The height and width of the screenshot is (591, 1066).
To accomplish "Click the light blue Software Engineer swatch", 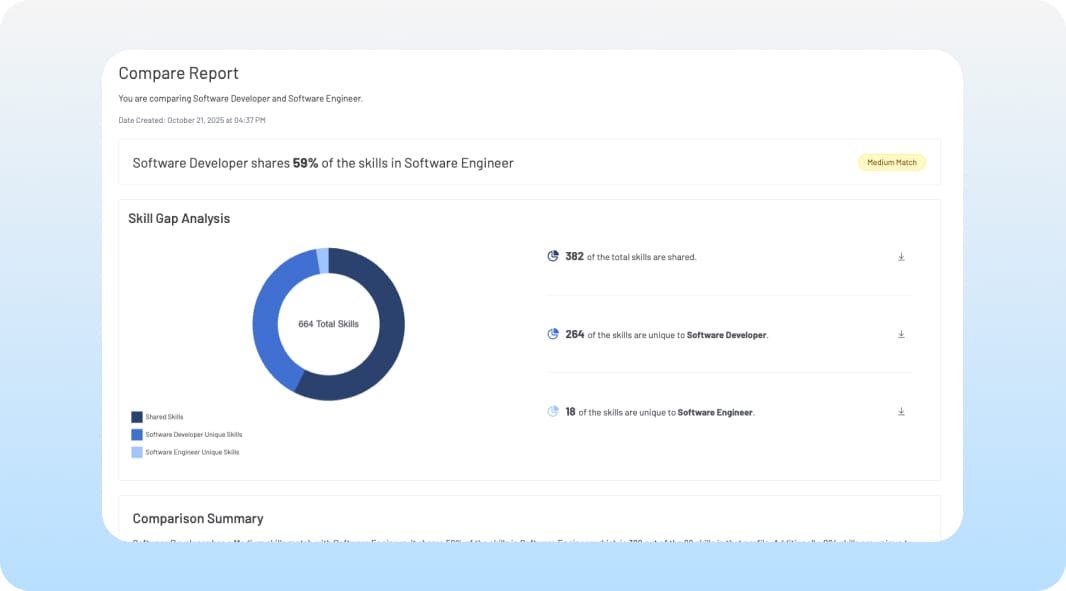I will (136, 451).
